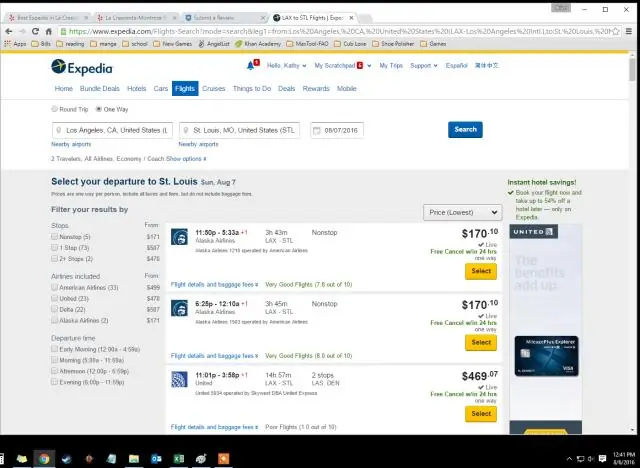This screenshot has width=640, height=468.
Task: Switch to the Best Expedia in La Cres browser tab
Action: 49,18
